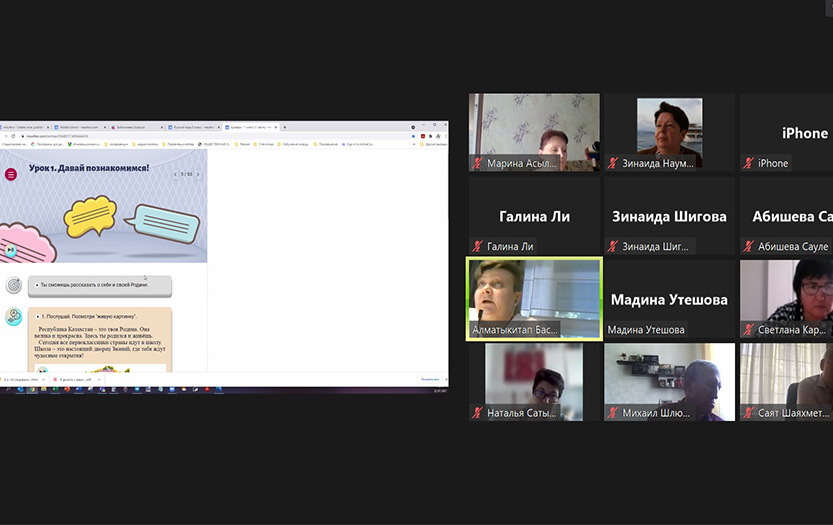Open the downloaded pdf file in downloads bar

point(74,379)
